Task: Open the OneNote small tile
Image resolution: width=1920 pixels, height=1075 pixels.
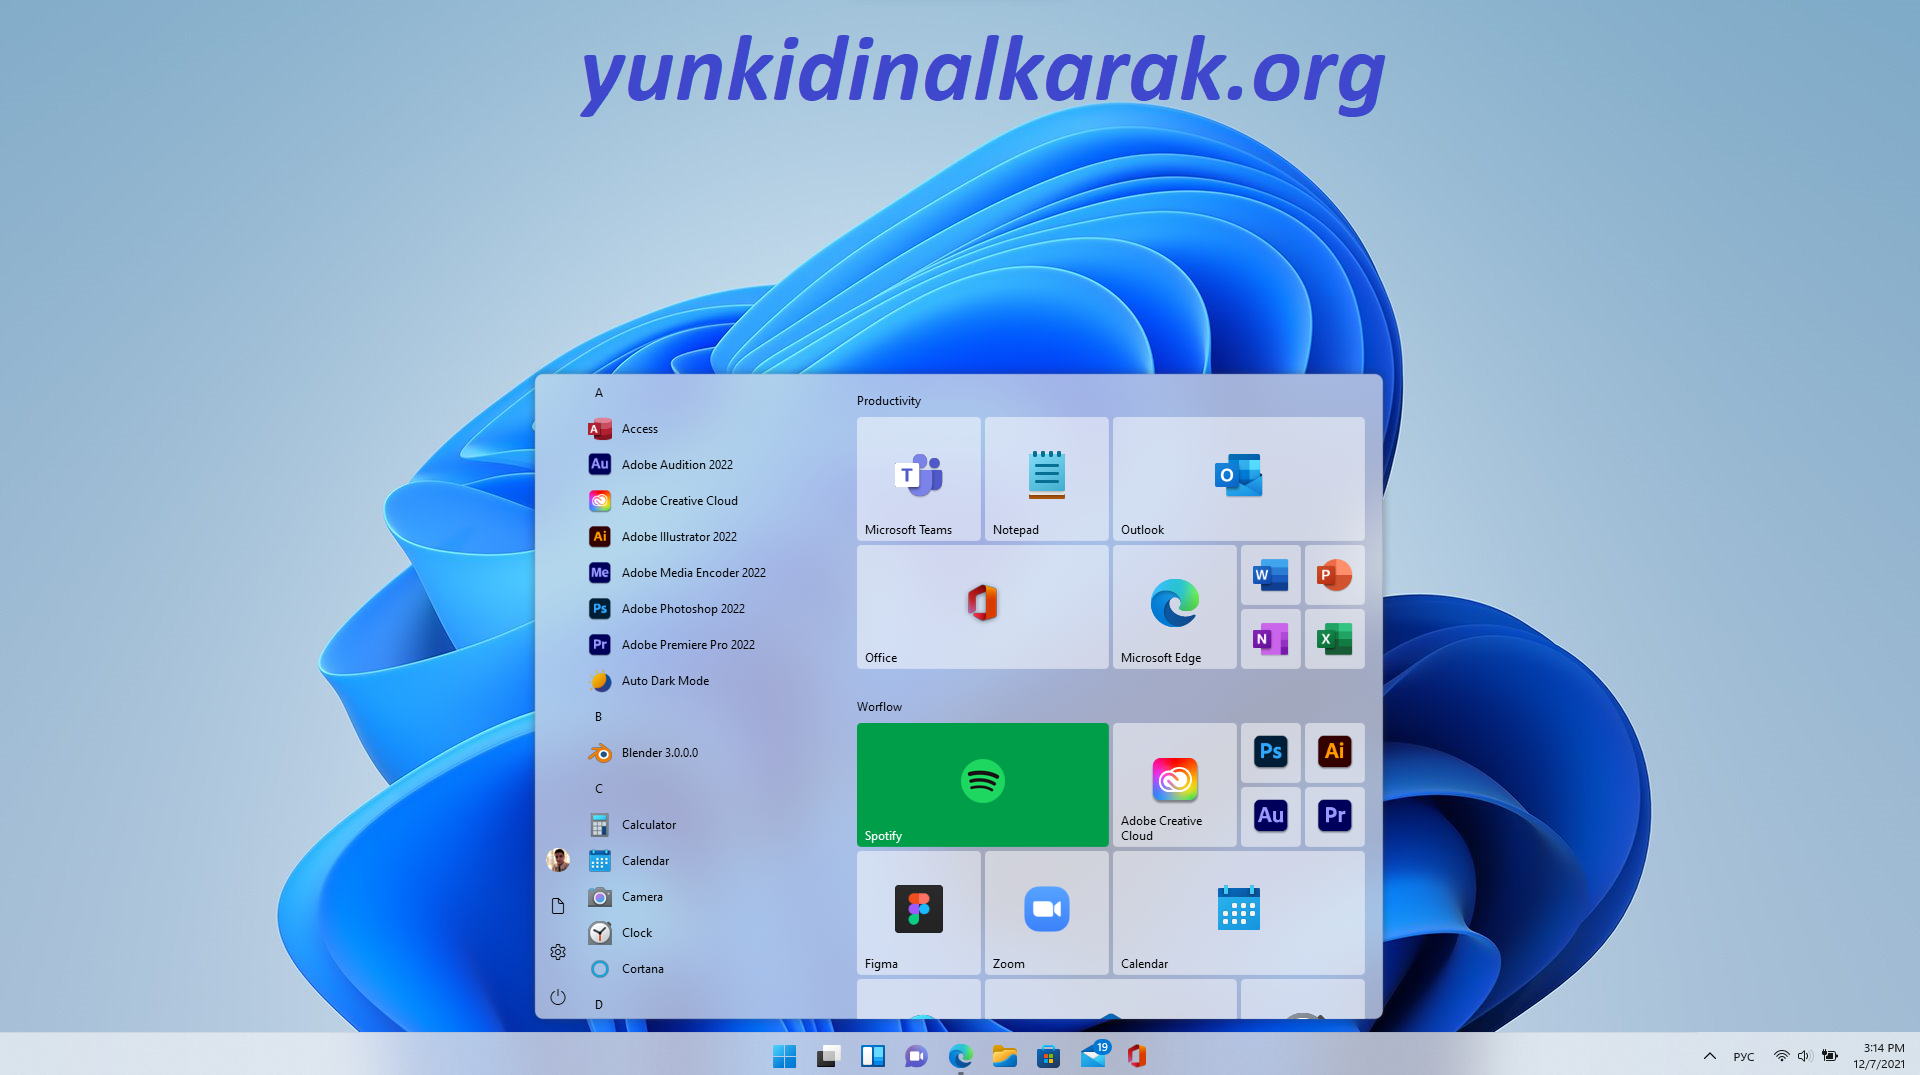Action: pyautogui.click(x=1270, y=639)
